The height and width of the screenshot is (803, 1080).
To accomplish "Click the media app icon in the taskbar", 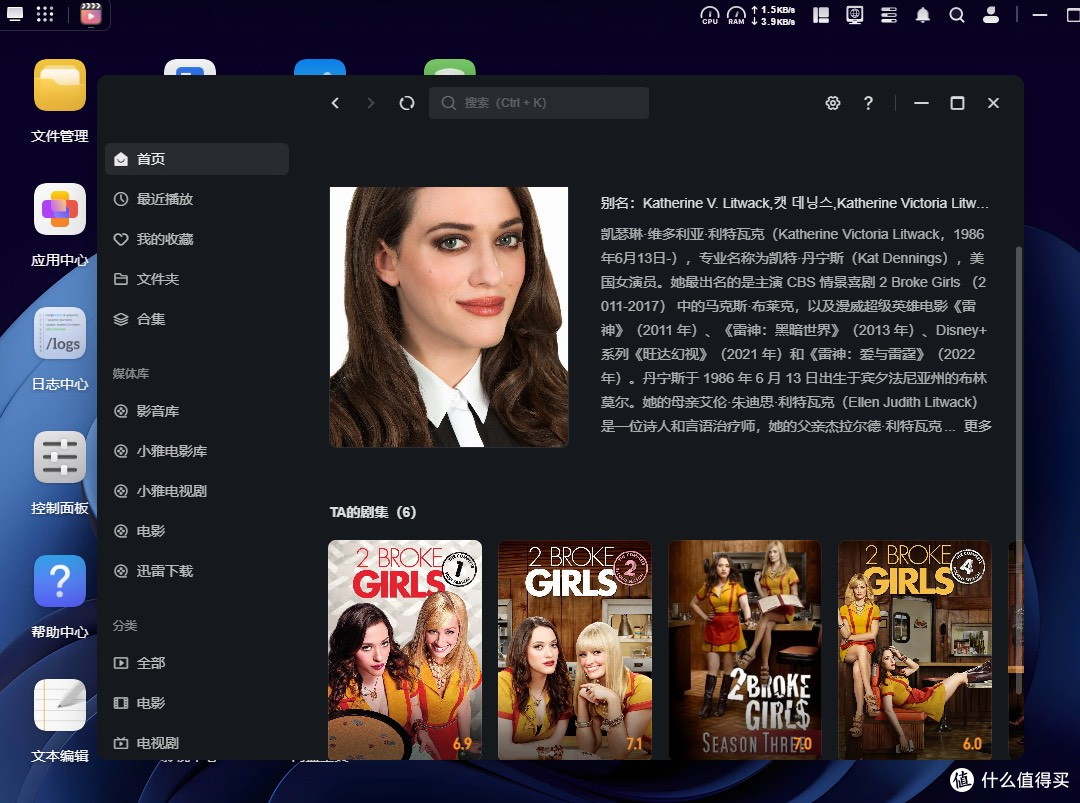I will (x=91, y=14).
